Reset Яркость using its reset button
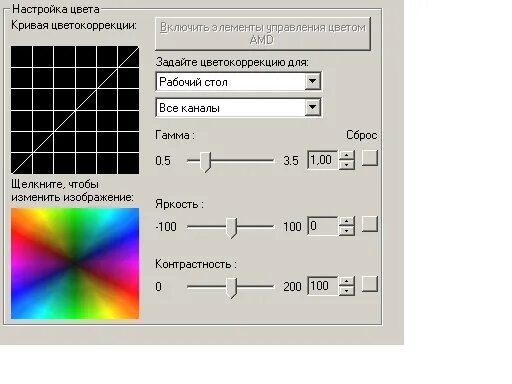Image resolution: width=512 pixels, height=384 pixels. pyautogui.click(x=370, y=224)
